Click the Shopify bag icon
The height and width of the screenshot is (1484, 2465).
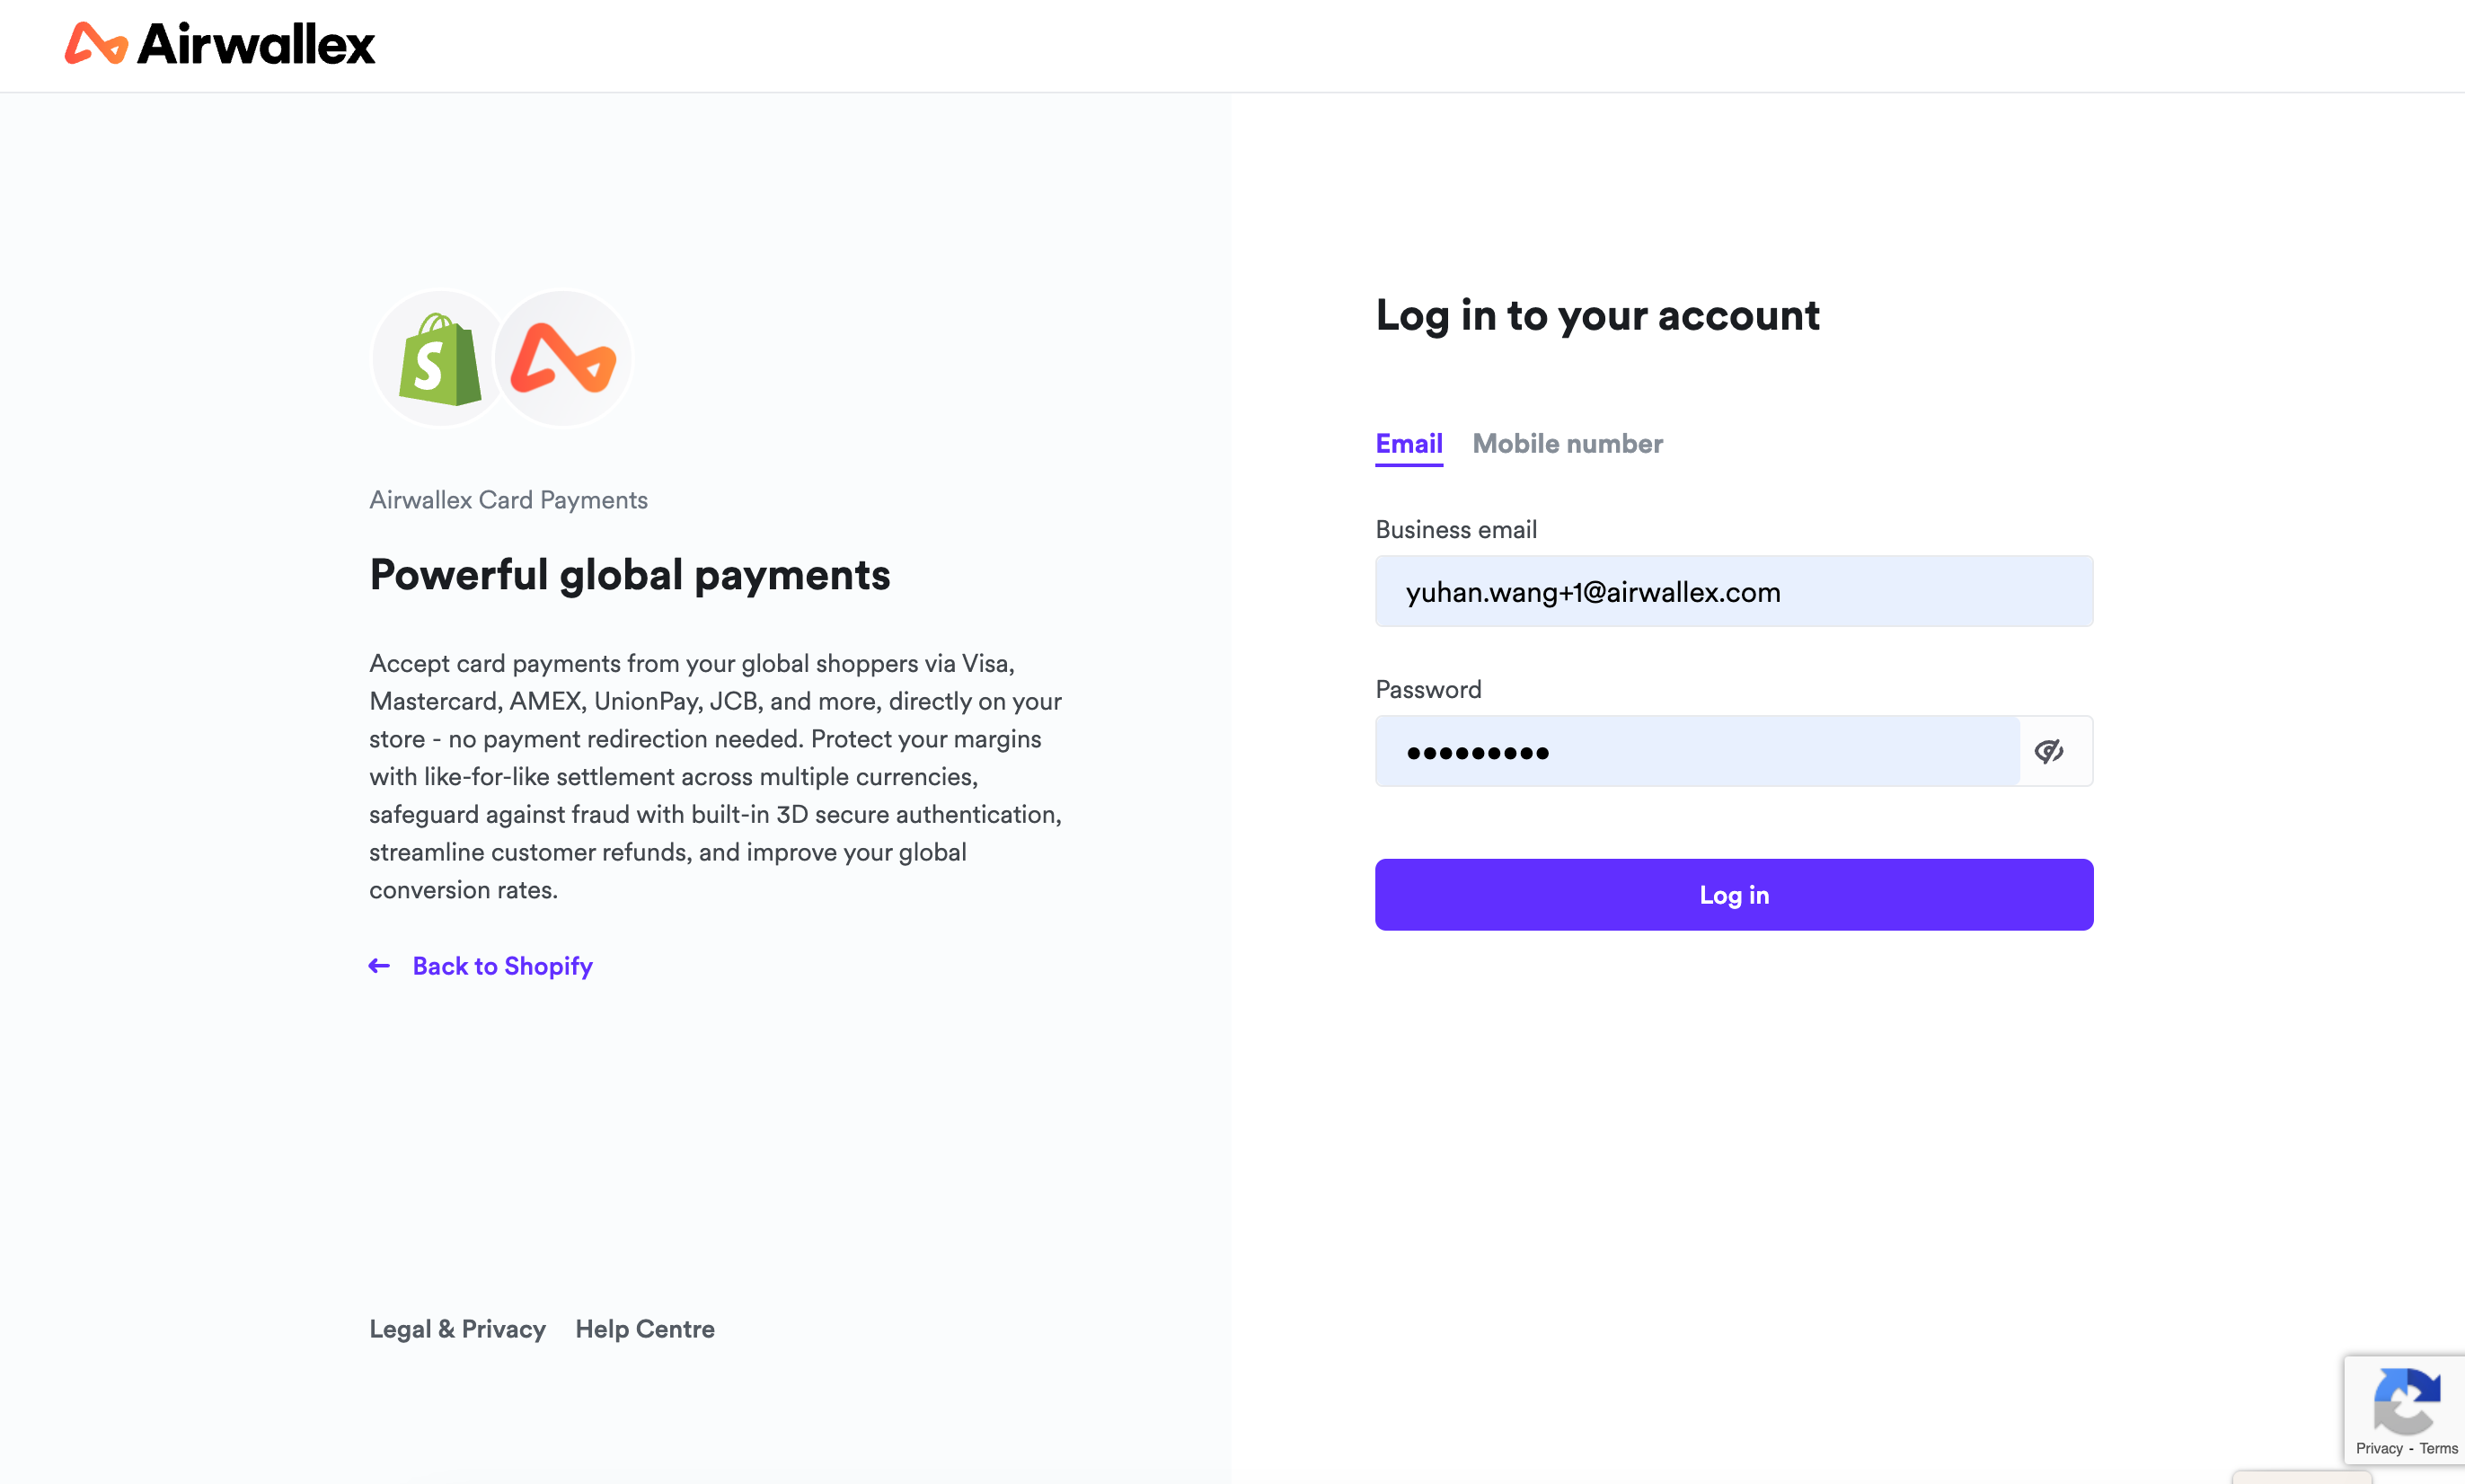click(438, 357)
